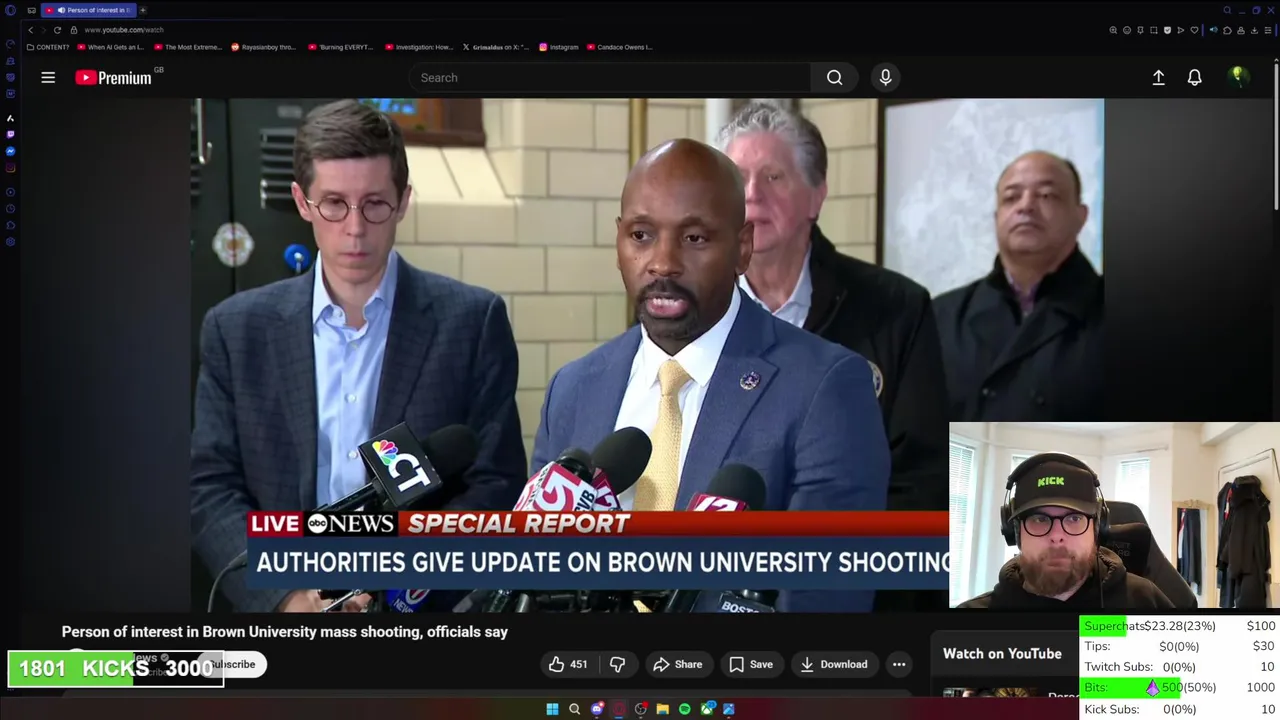The height and width of the screenshot is (720, 1280).
Task: Click the YouTube Premium logo
Action: (x=113, y=77)
